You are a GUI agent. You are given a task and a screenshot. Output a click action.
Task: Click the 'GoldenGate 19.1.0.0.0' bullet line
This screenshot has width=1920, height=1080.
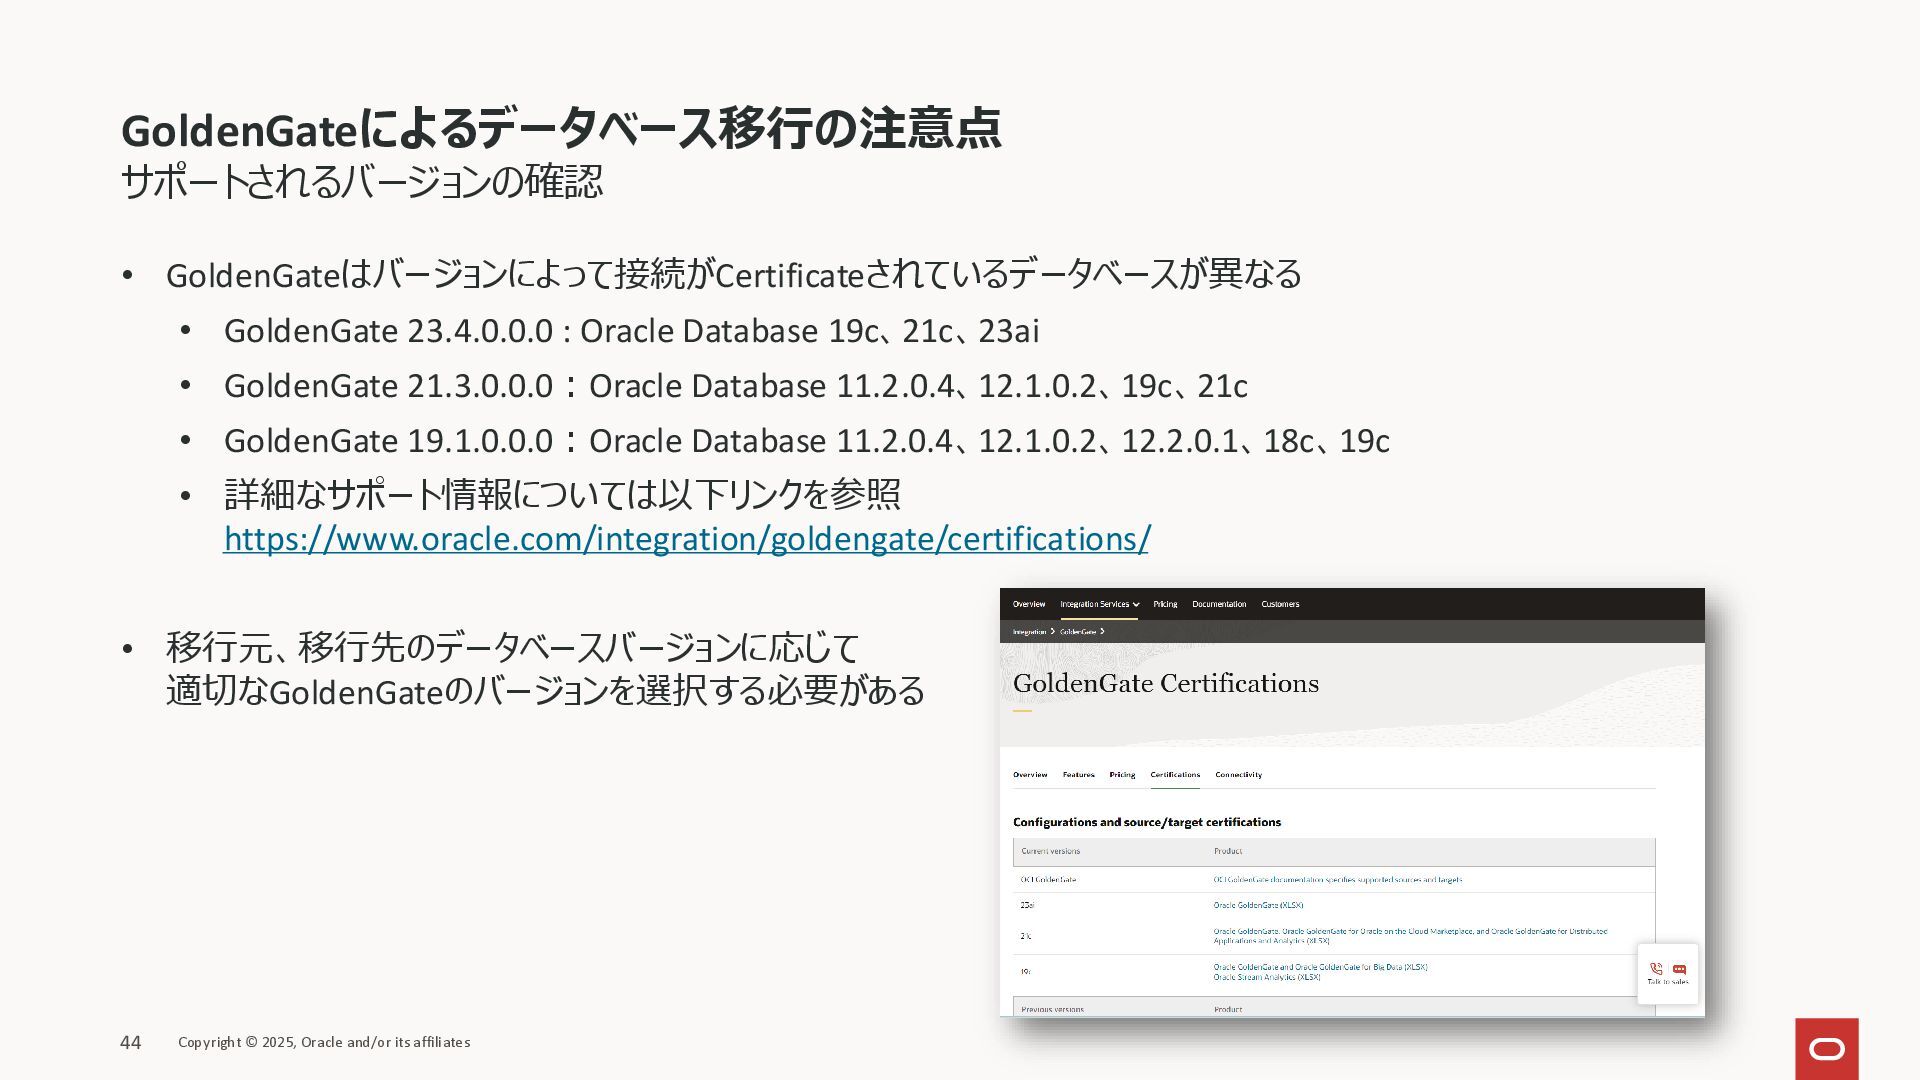click(x=806, y=441)
